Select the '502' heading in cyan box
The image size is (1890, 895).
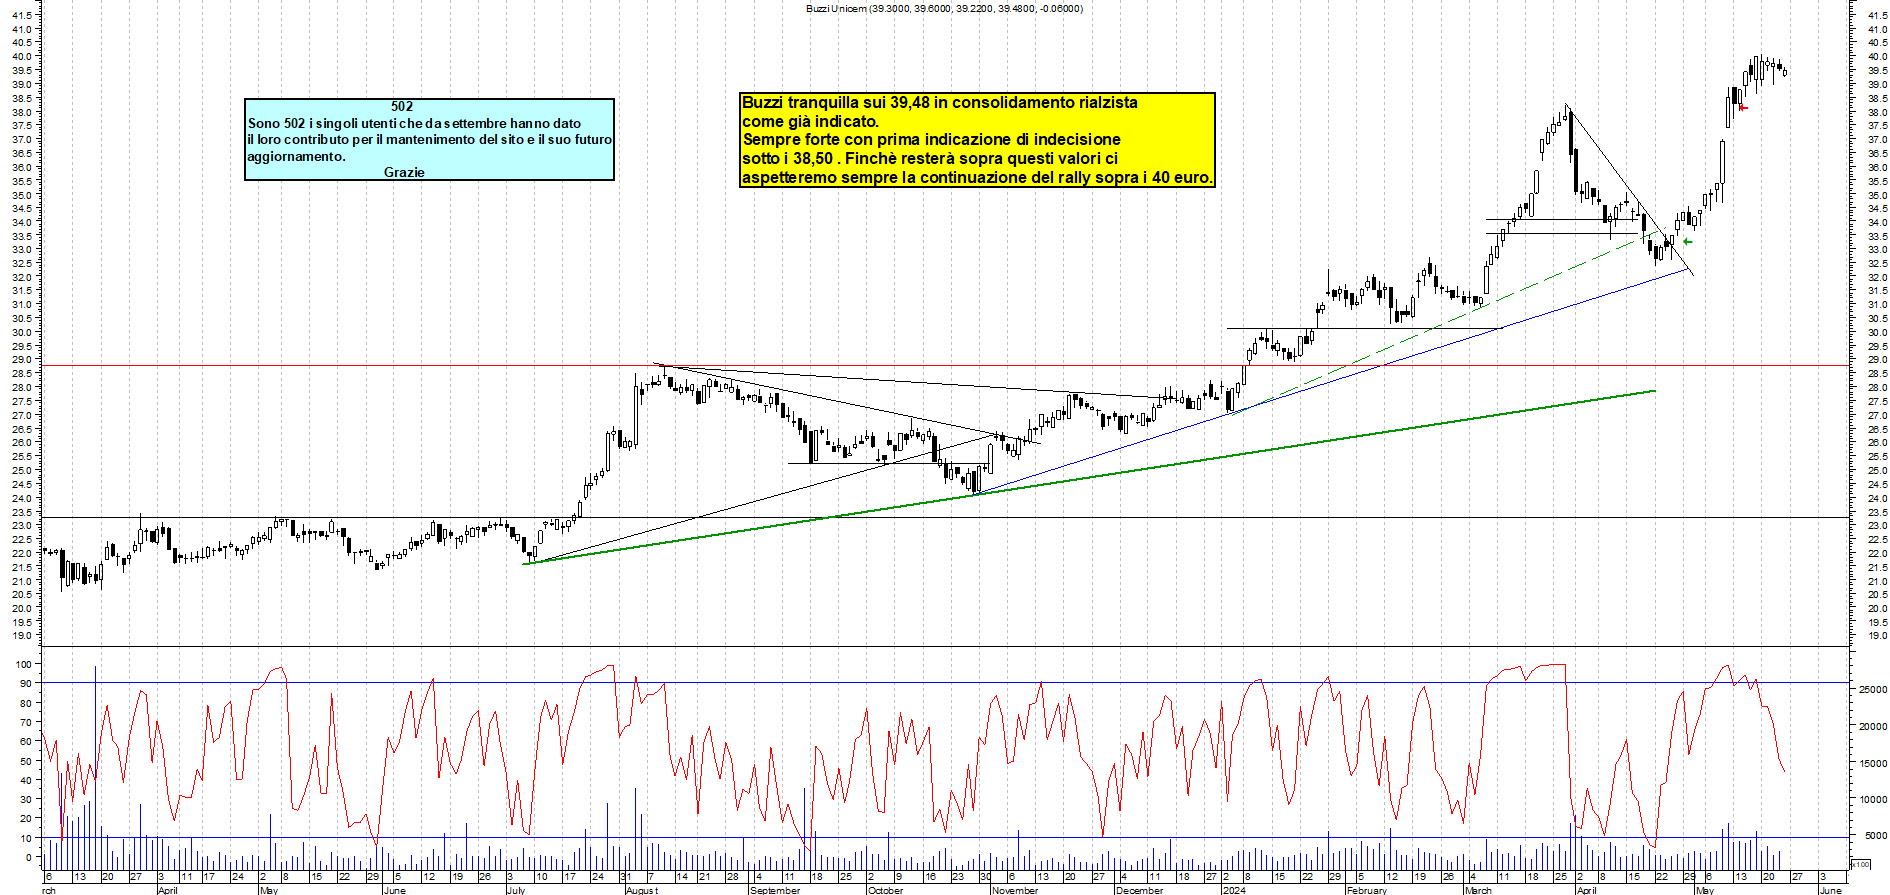402,106
